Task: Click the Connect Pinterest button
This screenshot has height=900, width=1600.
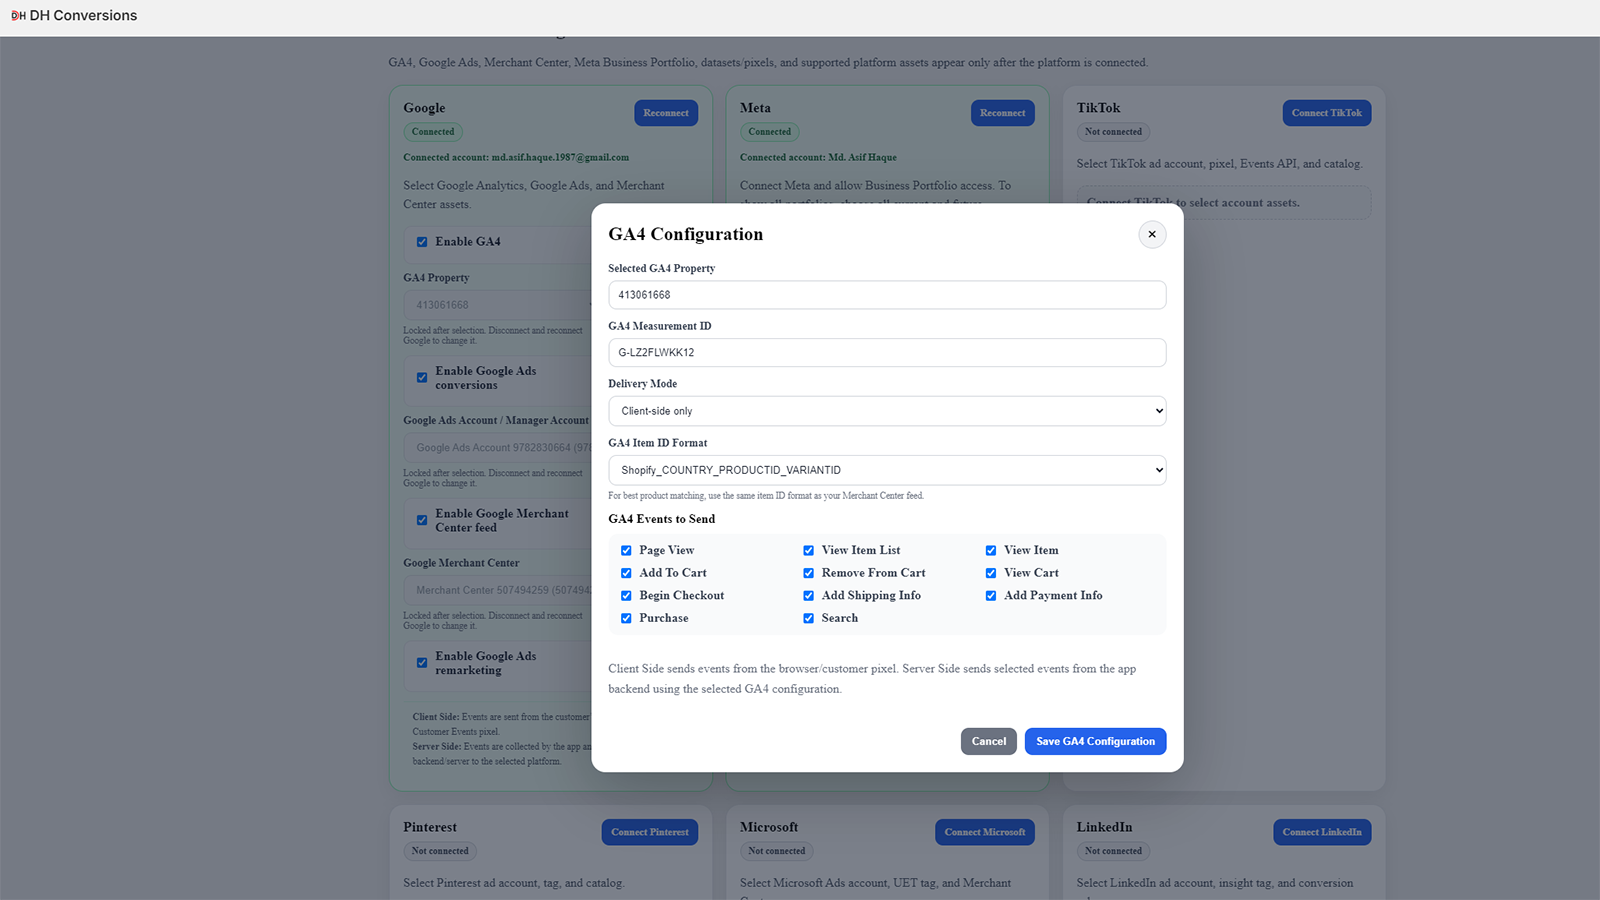Action: pyautogui.click(x=650, y=832)
